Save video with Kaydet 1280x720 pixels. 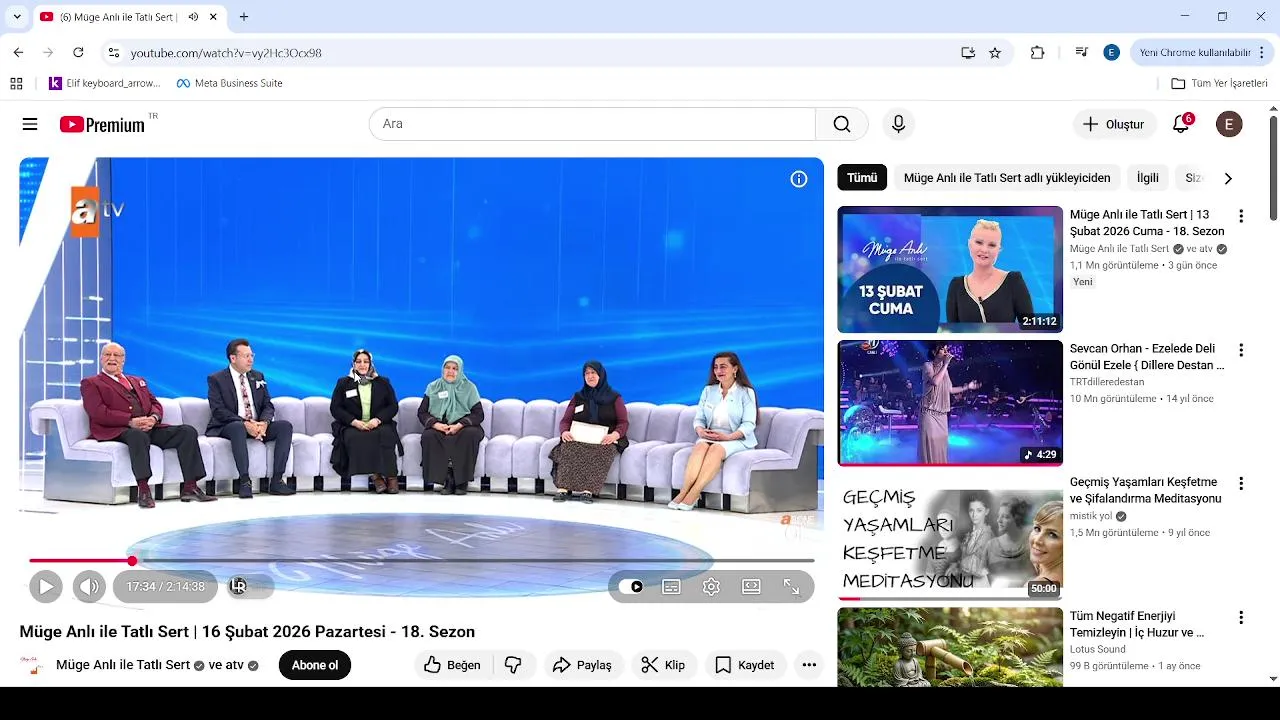(x=745, y=665)
